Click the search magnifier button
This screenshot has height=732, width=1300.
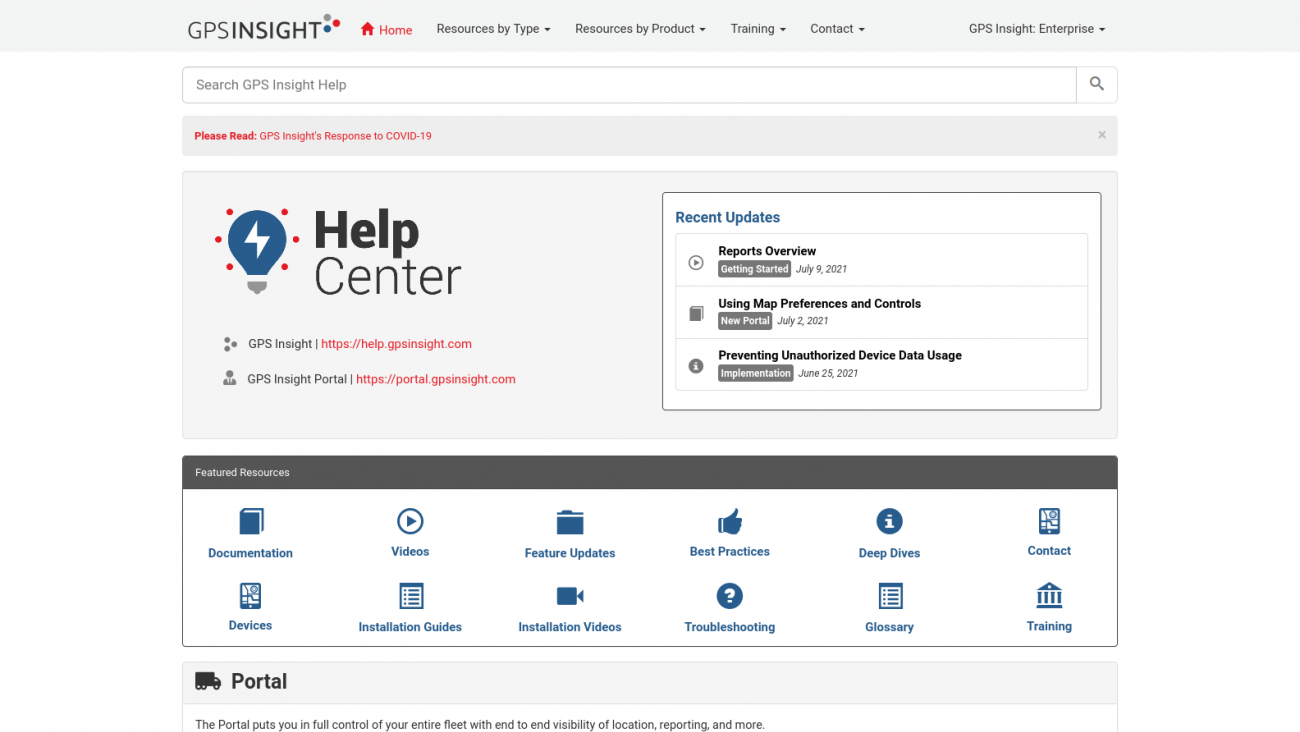click(1096, 85)
